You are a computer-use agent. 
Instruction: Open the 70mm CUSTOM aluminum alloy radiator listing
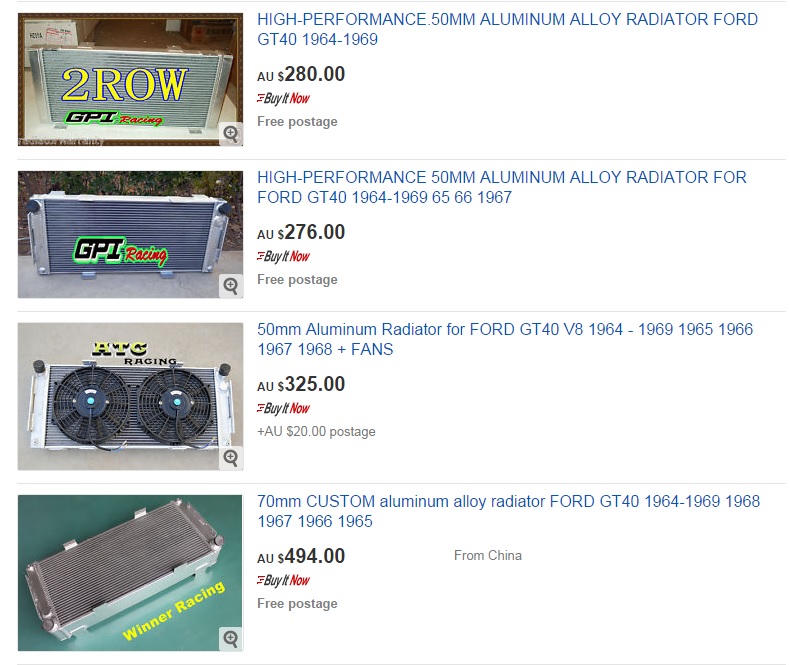coord(508,511)
